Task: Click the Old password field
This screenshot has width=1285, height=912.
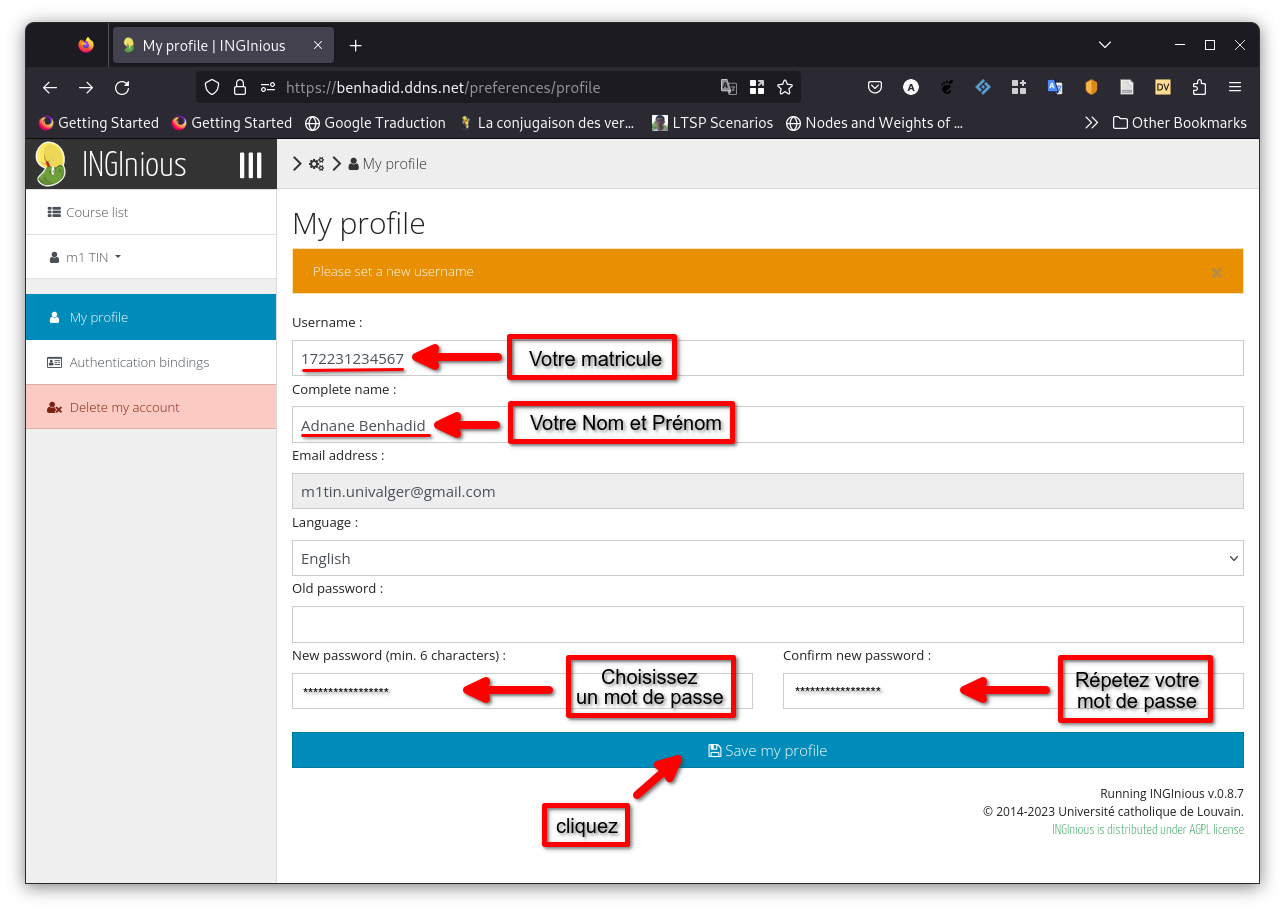Action: click(x=767, y=624)
